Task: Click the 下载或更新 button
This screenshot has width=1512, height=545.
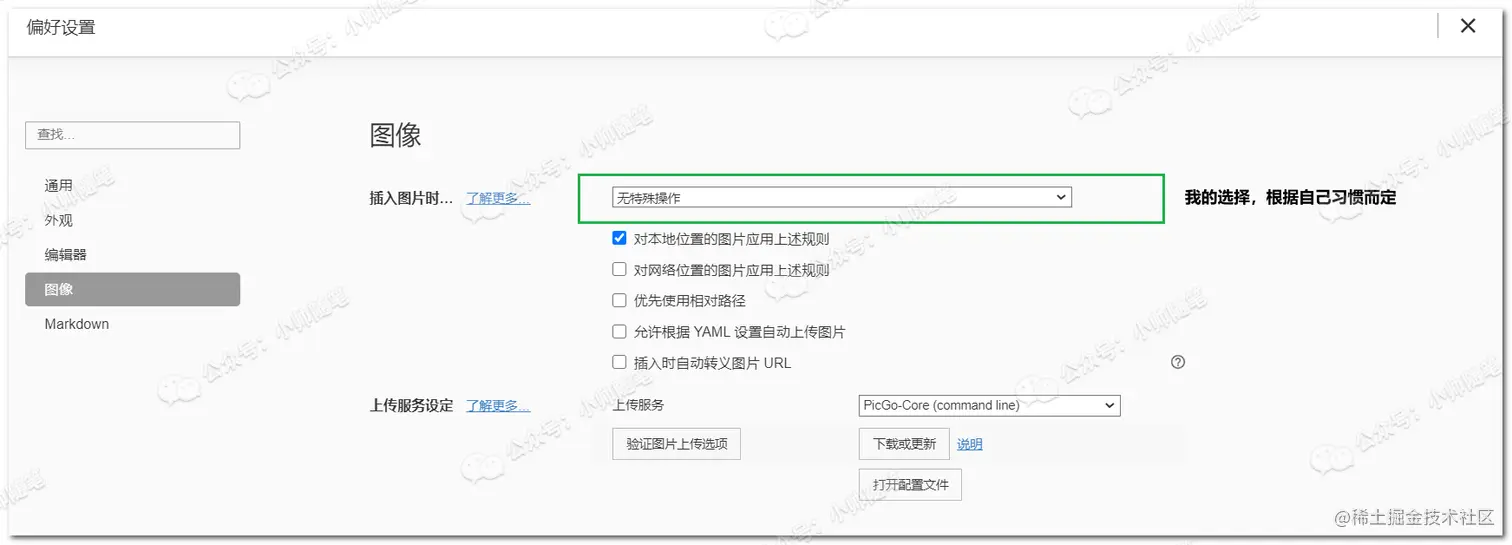Action: click(x=904, y=444)
